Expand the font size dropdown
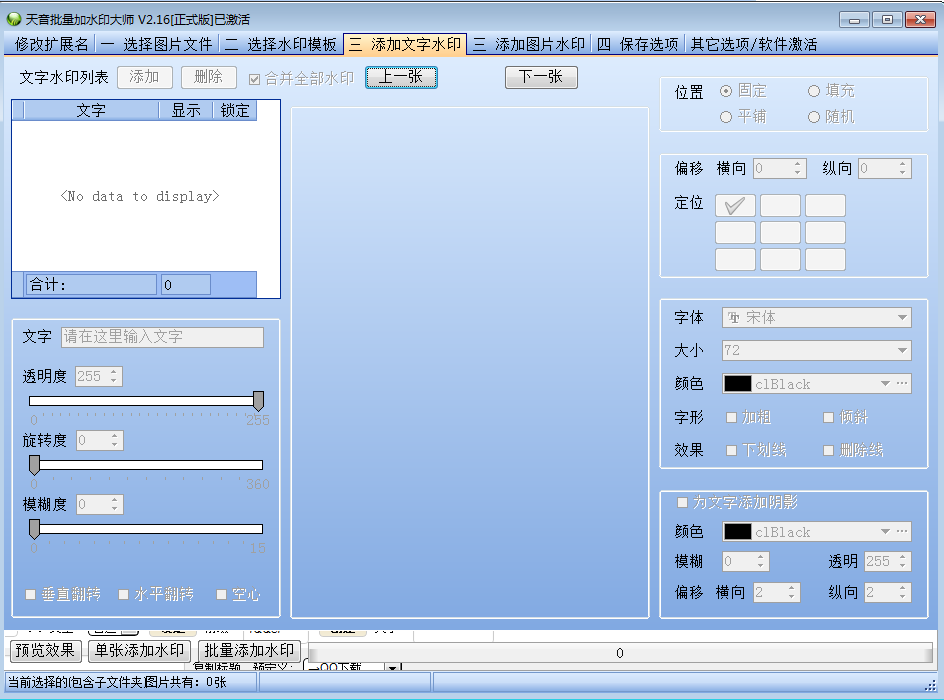Image resolution: width=944 pixels, height=700 pixels. (903, 351)
